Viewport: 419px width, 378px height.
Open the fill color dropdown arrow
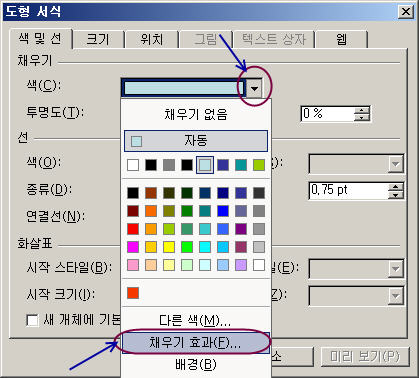click(254, 88)
